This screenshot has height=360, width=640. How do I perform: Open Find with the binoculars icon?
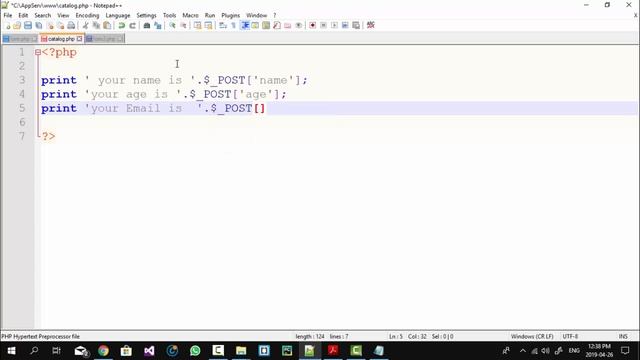[147, 25]
